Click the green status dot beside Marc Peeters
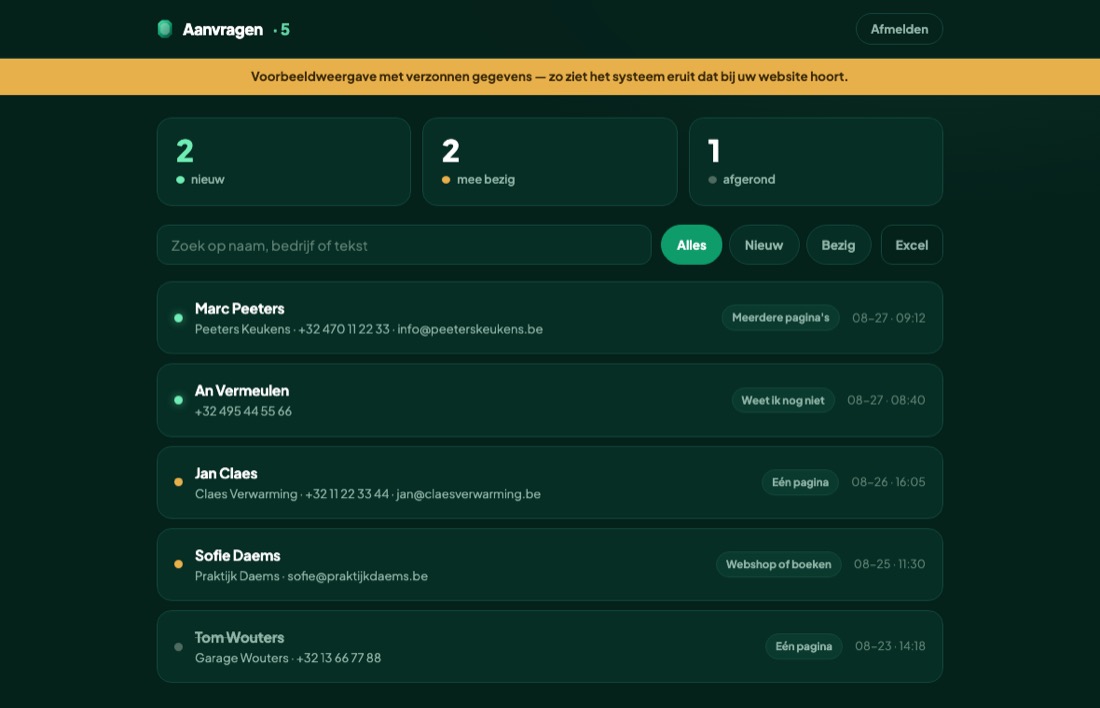 [x=178, y=318]
